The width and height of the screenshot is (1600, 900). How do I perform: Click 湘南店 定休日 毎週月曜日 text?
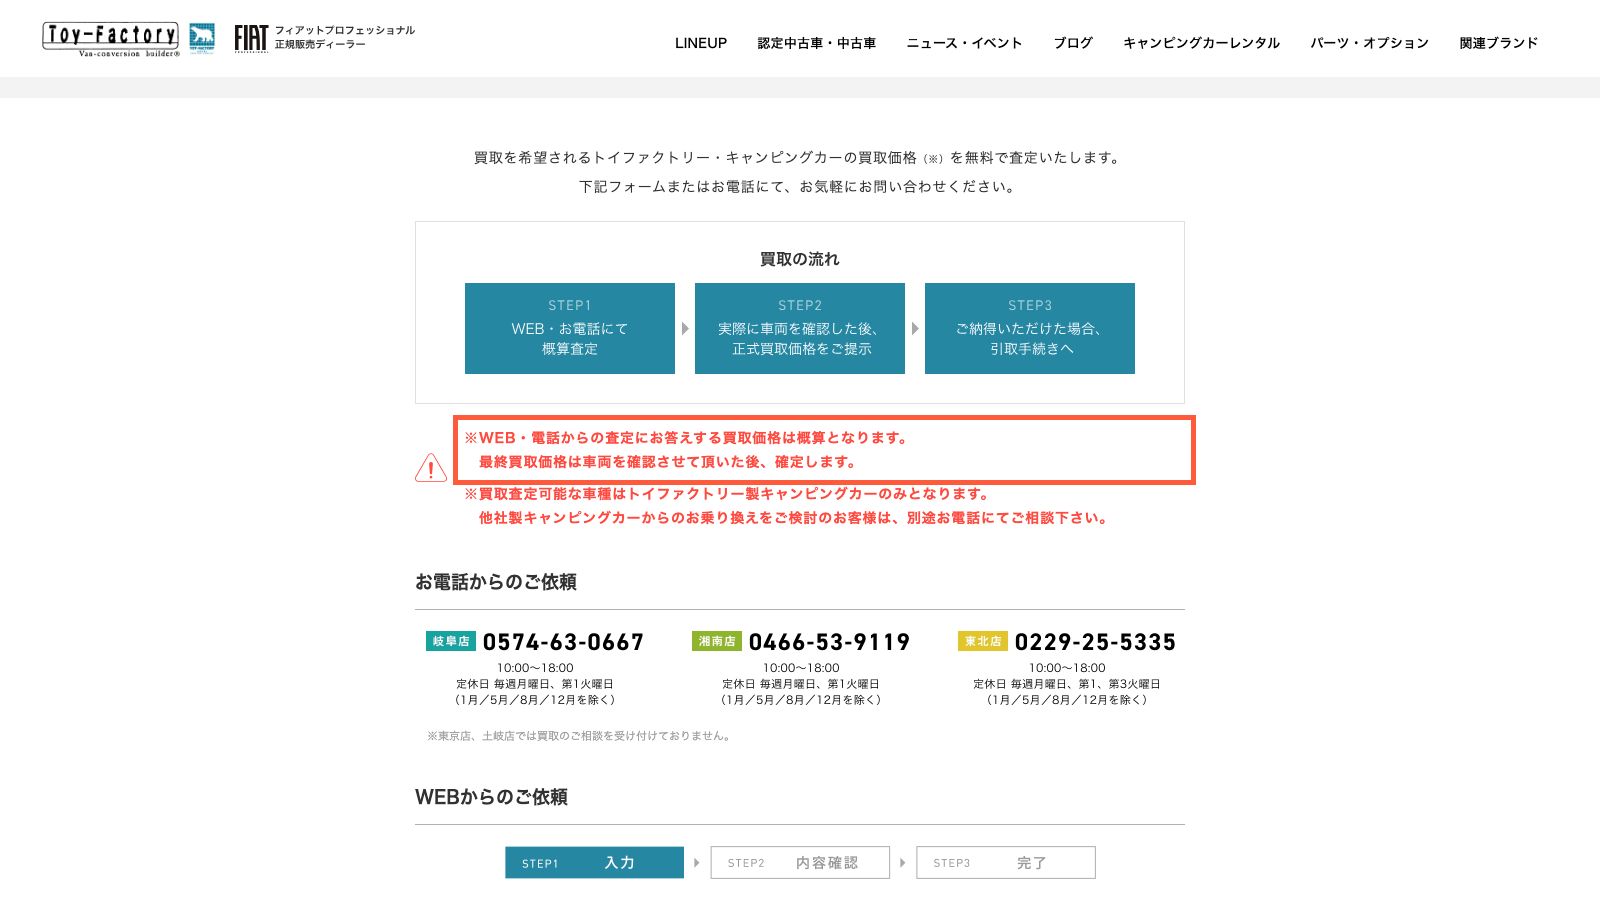tap(801, 684)
